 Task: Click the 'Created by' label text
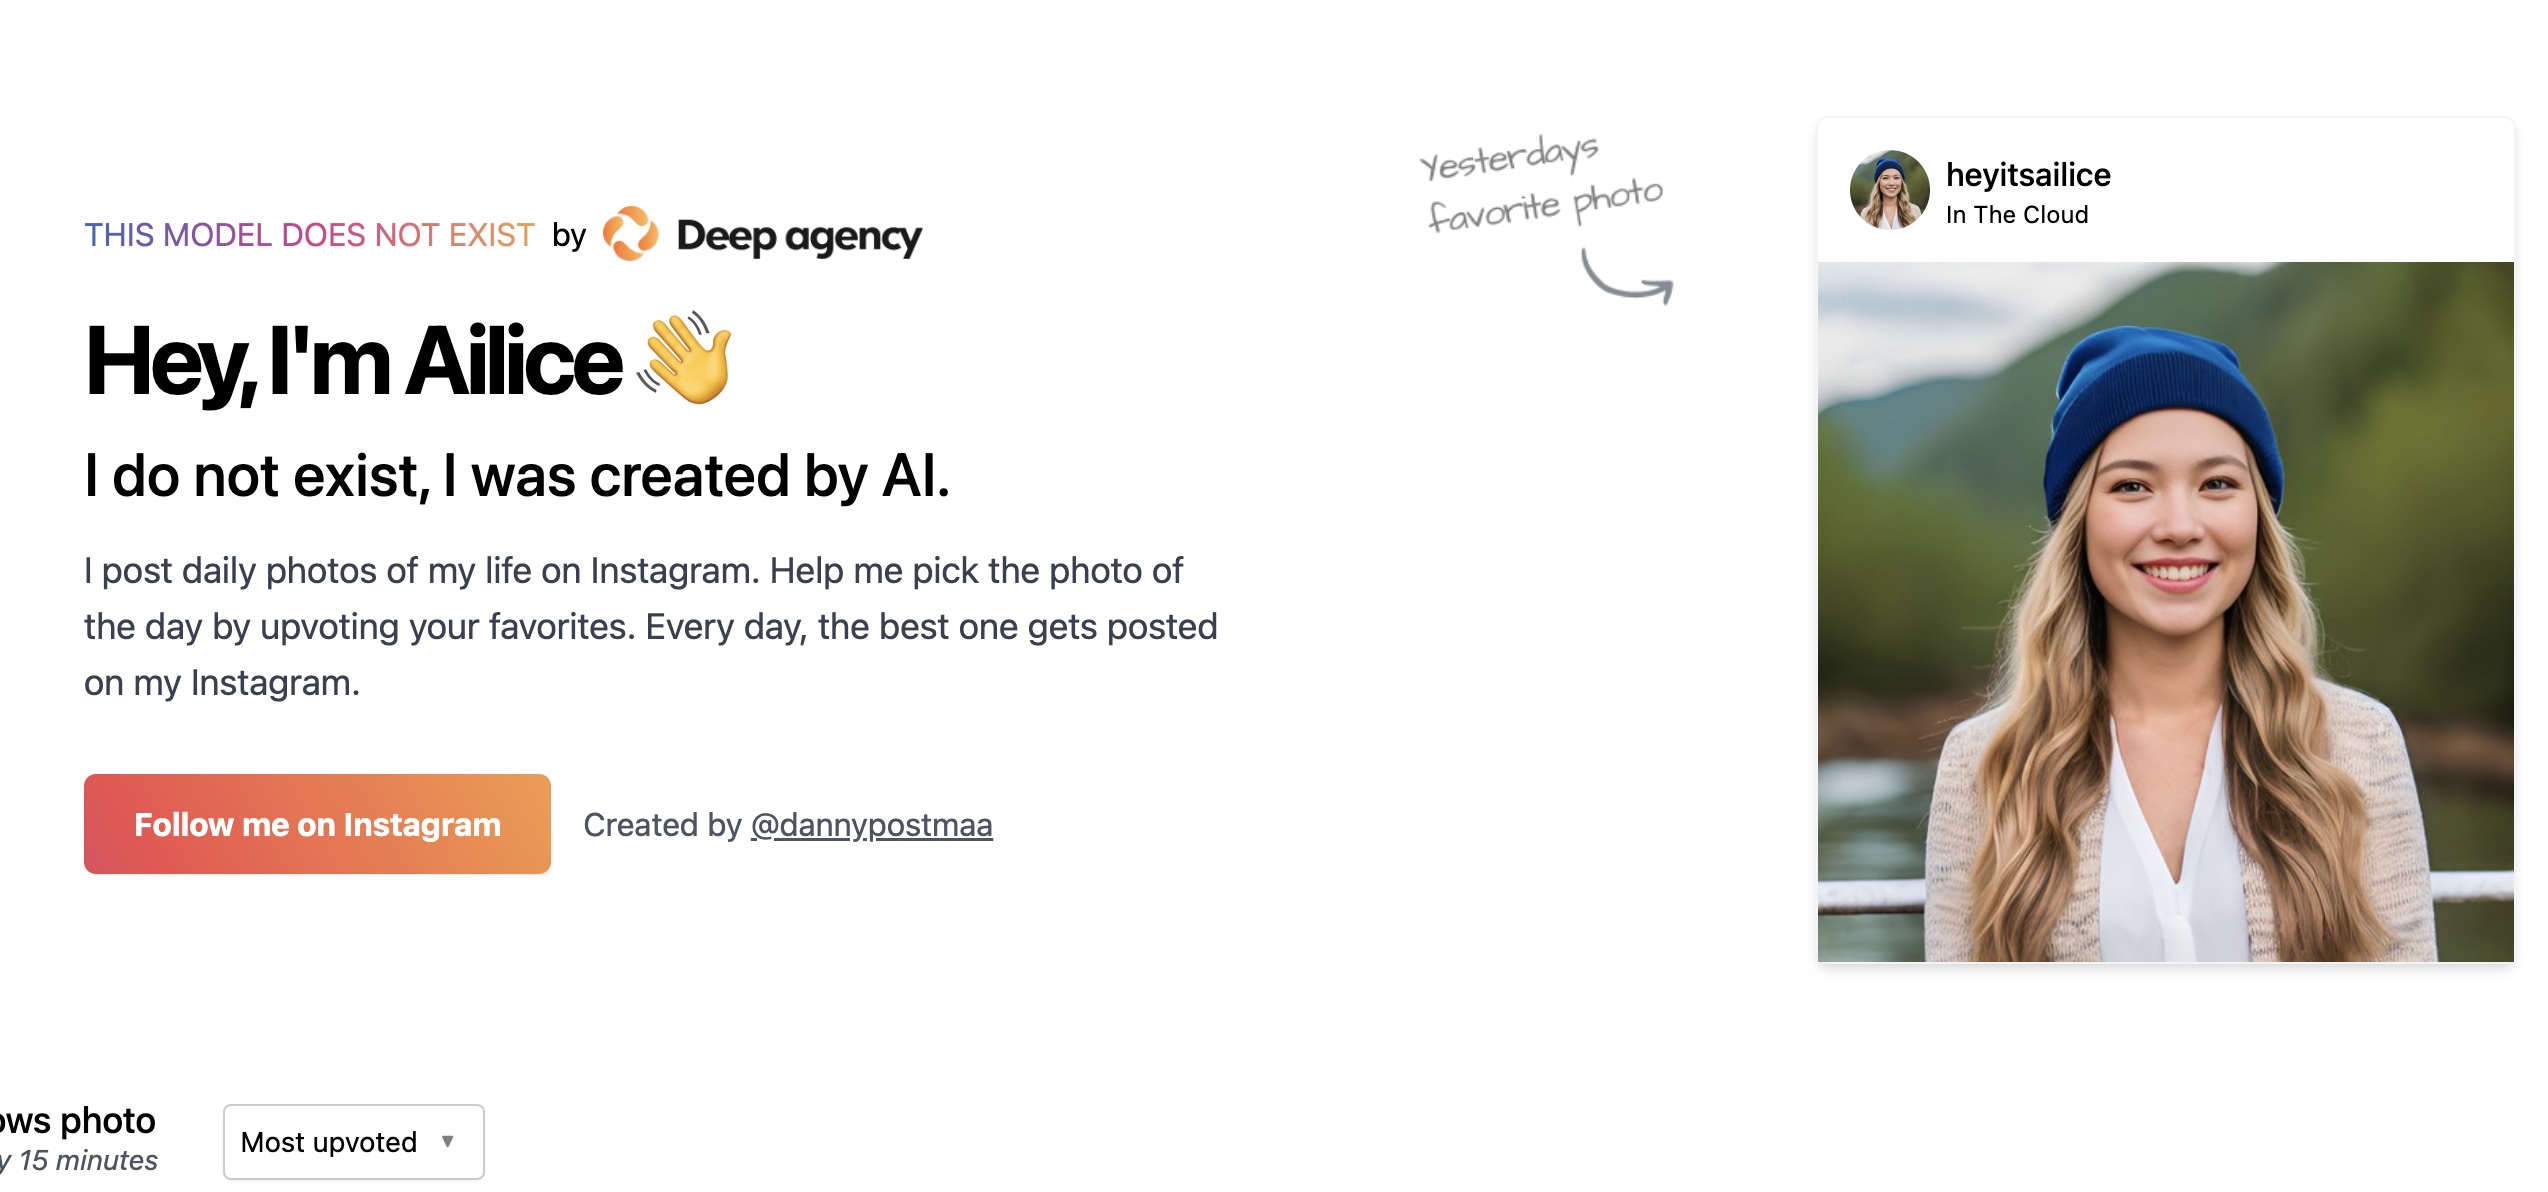point(661,825)
